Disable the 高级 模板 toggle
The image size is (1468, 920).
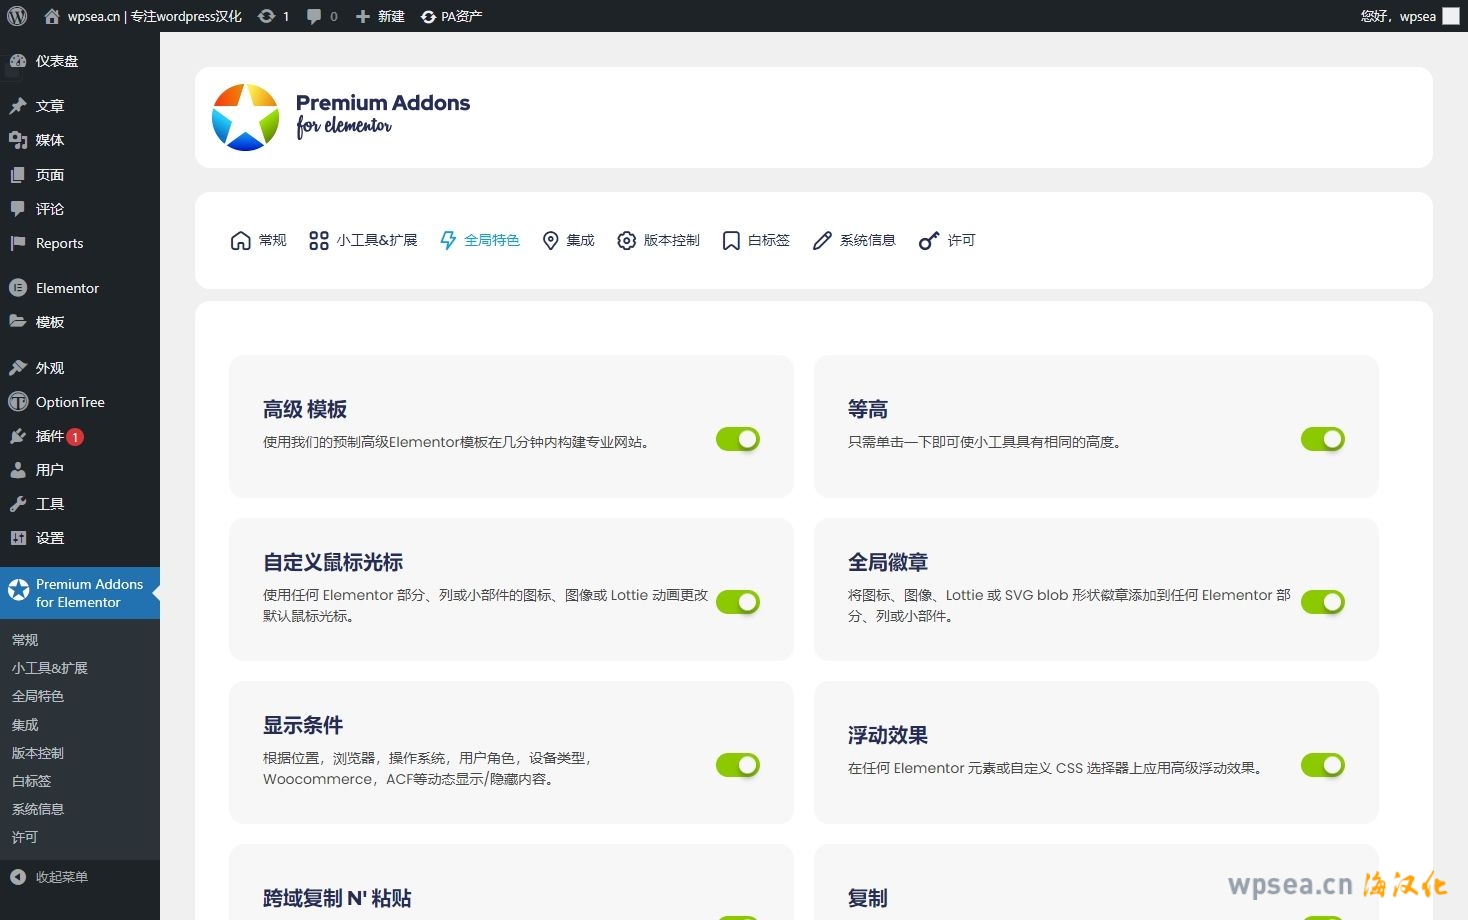[738, 439]
